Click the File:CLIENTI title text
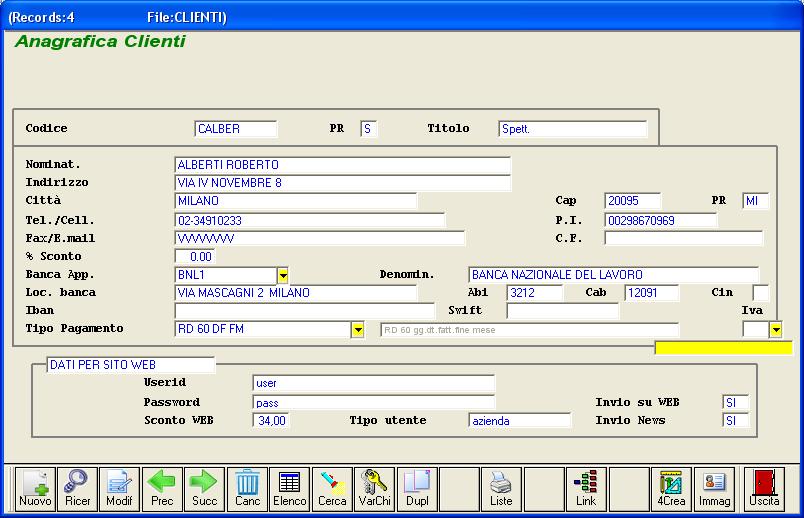The height and width of the screenshot is (518, 804). [x=187, y=17]
